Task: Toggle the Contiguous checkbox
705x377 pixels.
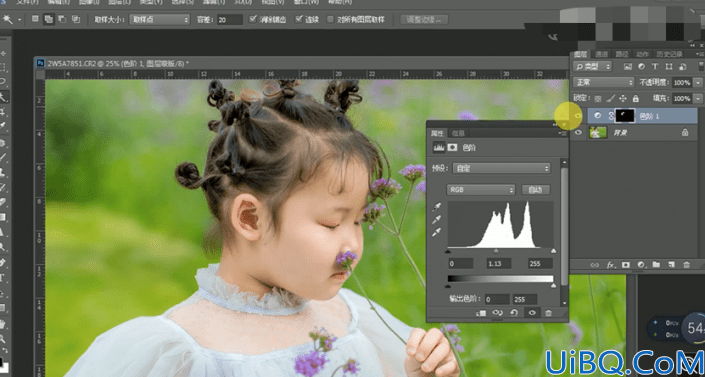Action: [x=299, y=19]
